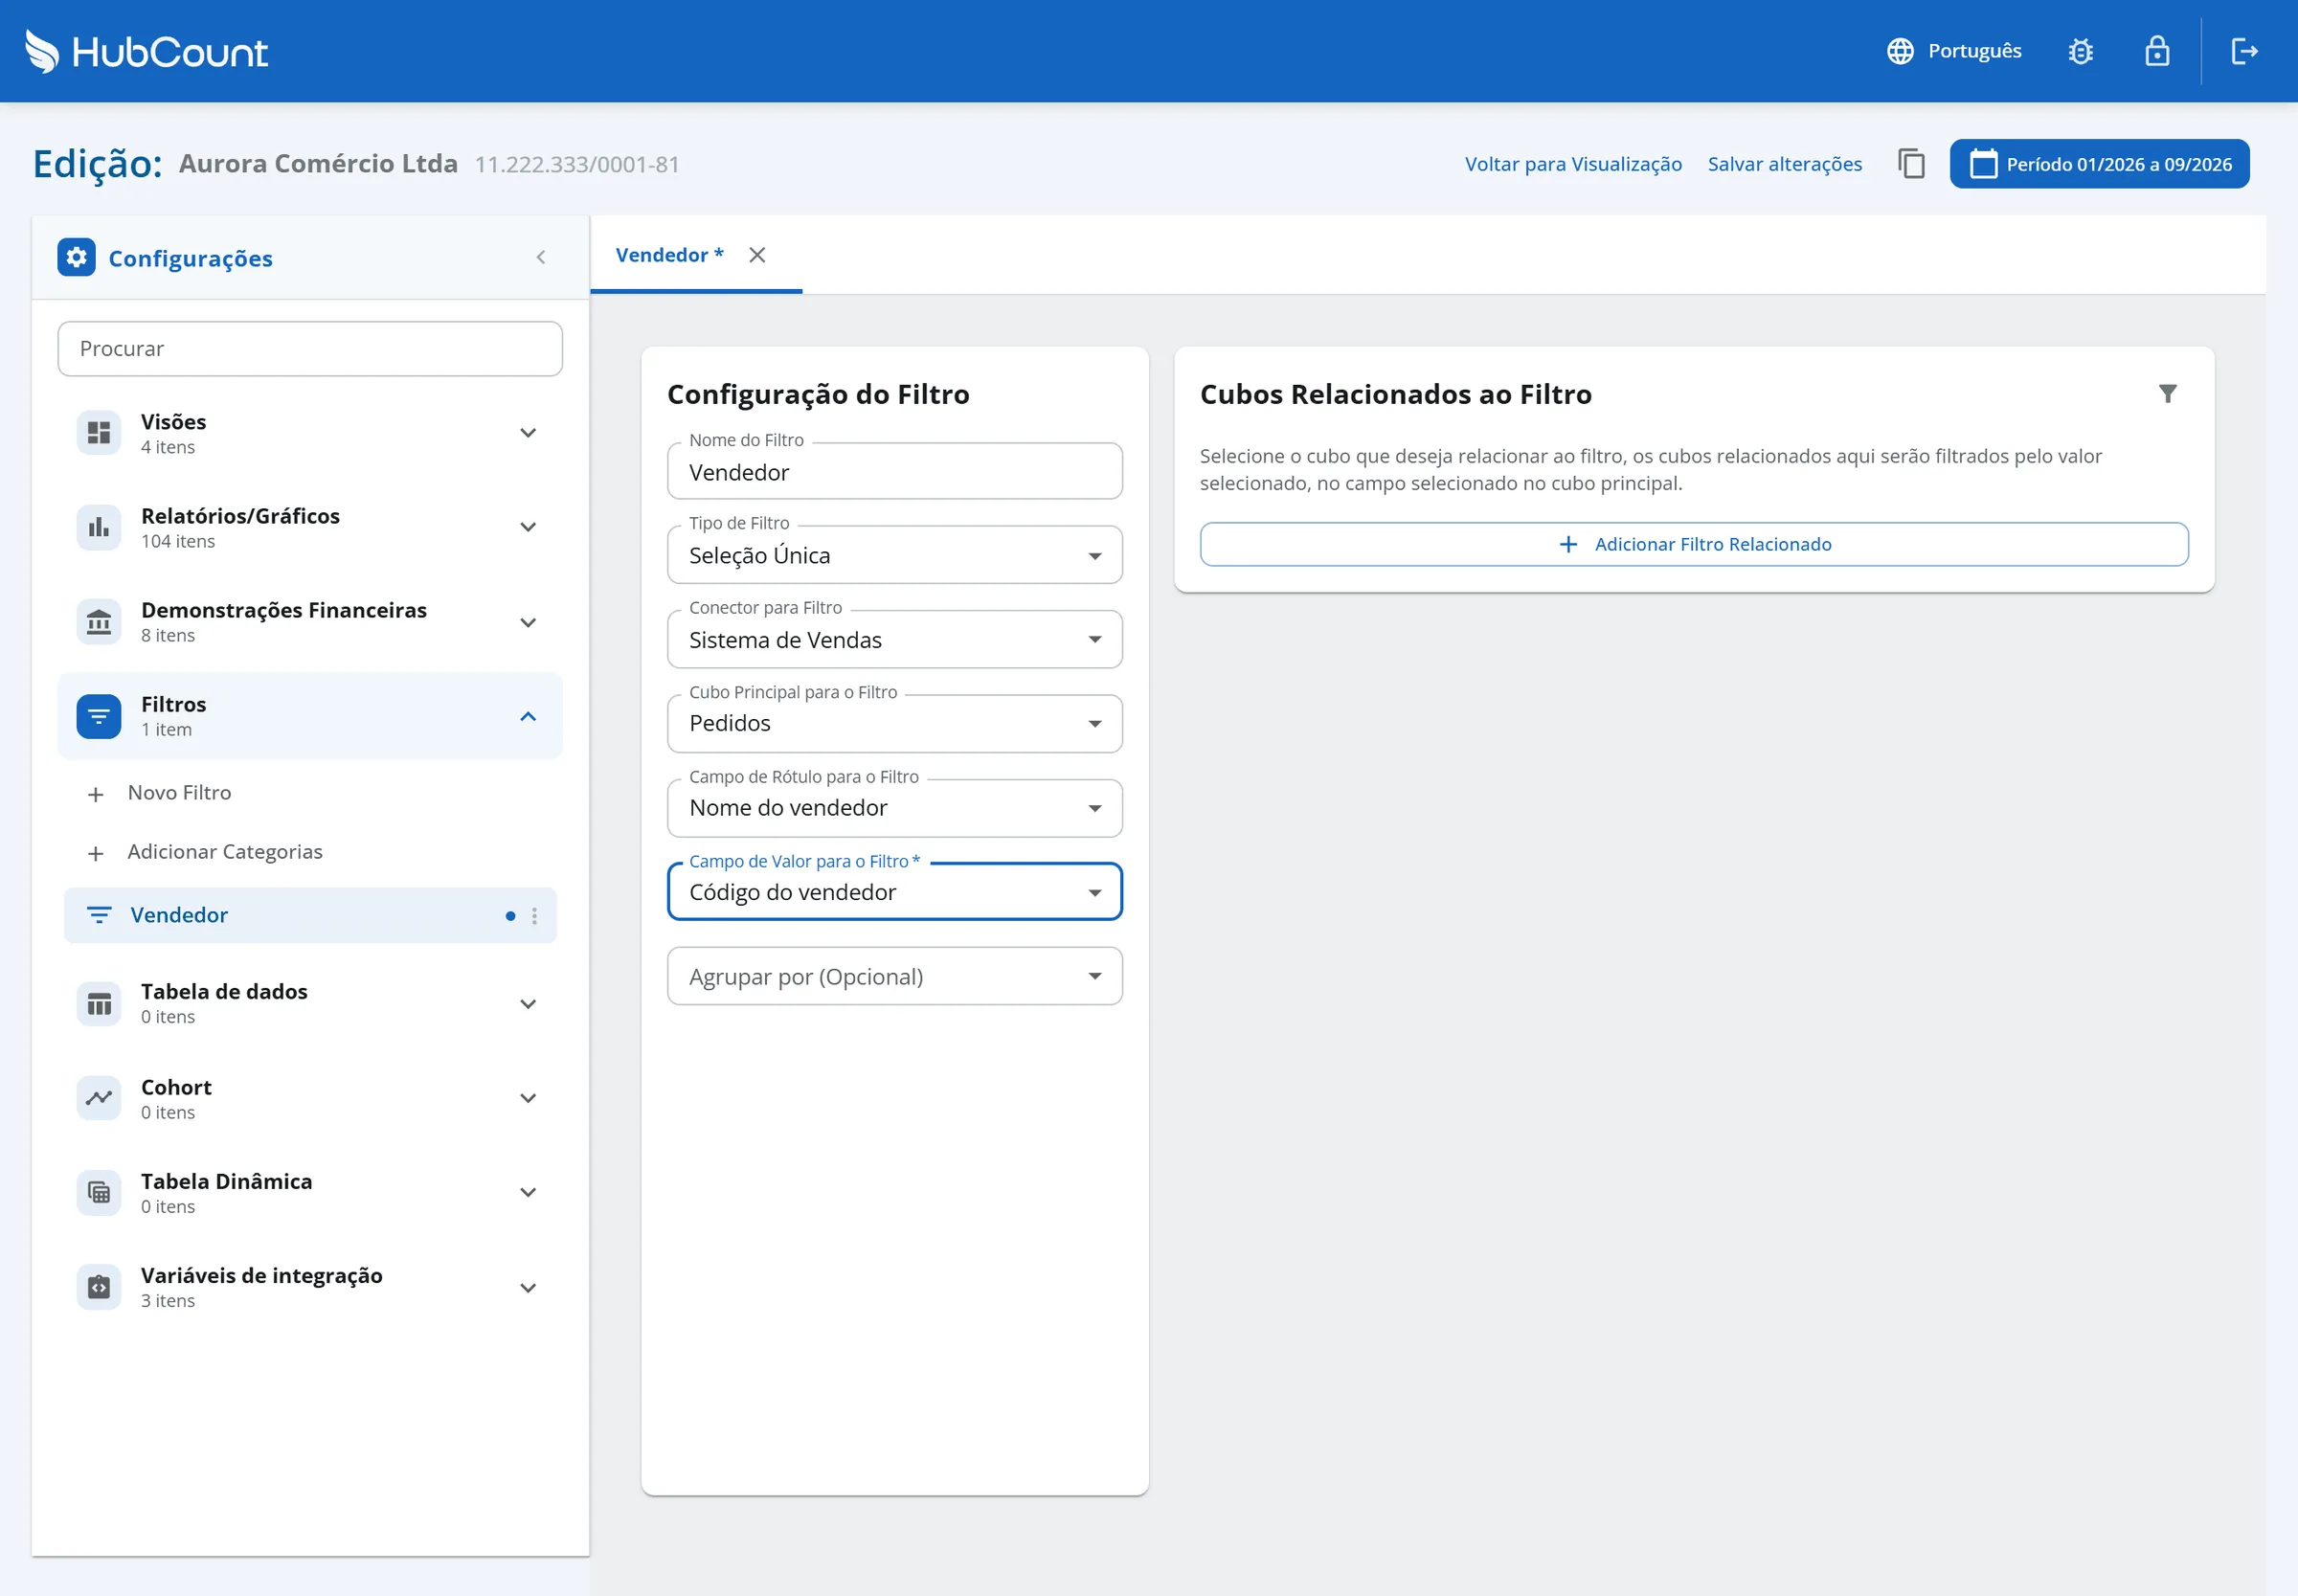The width and height of the screenshot is (2298, 1596).
Task: Click the Procurar search field
Action: pos(310,348)
